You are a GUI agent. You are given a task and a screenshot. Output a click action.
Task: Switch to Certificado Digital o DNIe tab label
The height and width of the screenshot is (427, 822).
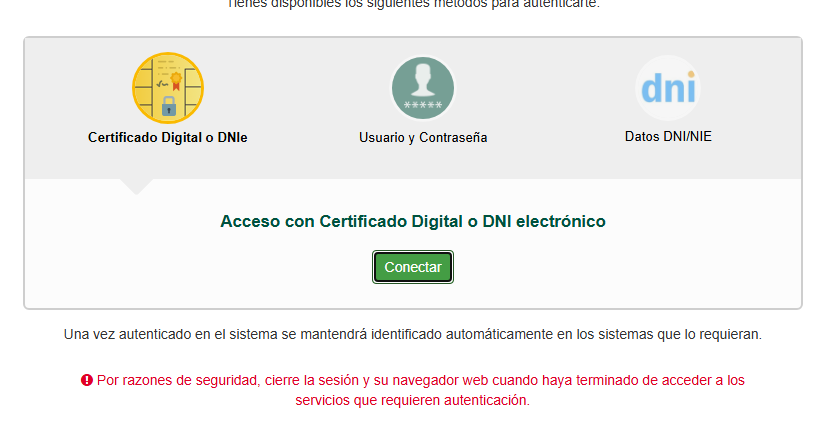167,138
